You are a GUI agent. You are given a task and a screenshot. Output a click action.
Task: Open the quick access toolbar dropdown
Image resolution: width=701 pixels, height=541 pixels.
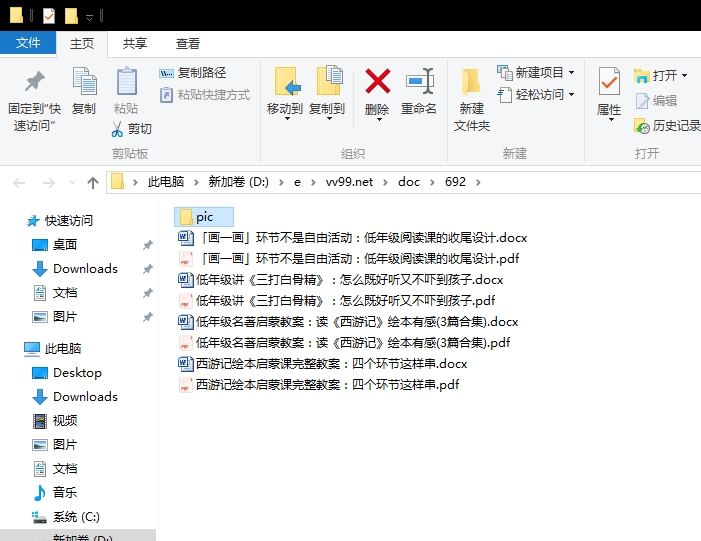[89, 17]
